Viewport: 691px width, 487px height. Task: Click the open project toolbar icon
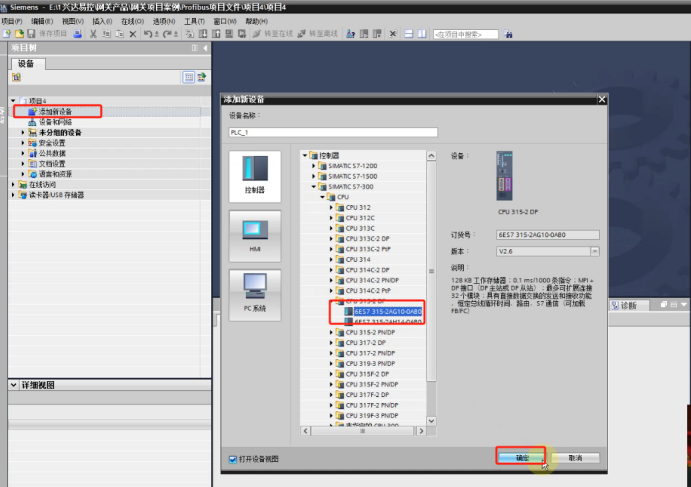(19, 34)
